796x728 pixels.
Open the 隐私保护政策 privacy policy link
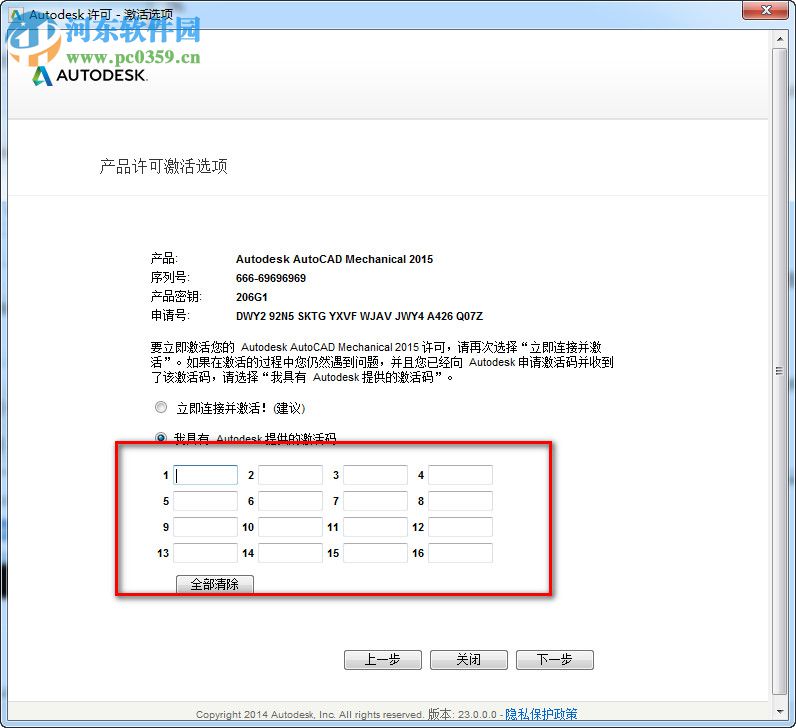tap(541, 714)
